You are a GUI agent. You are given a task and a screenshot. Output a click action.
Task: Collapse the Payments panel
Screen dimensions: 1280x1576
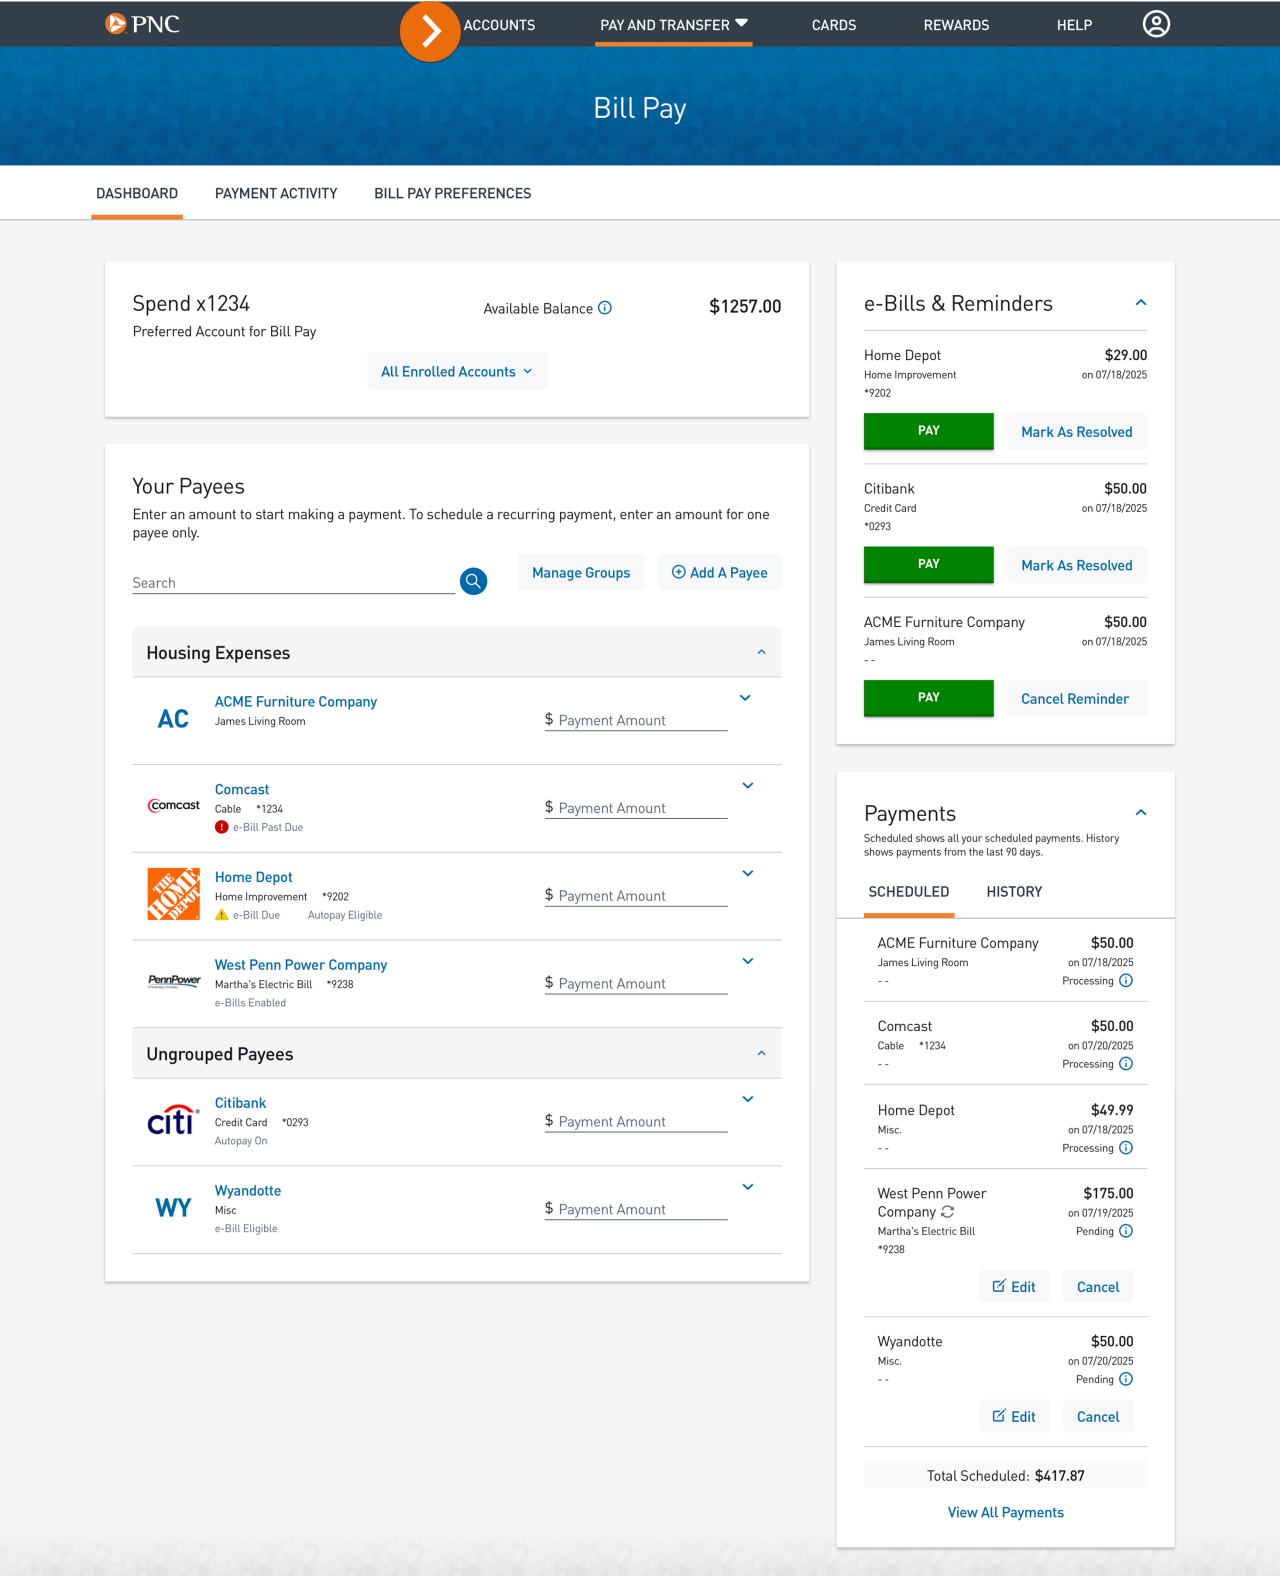coord(1141,812)
